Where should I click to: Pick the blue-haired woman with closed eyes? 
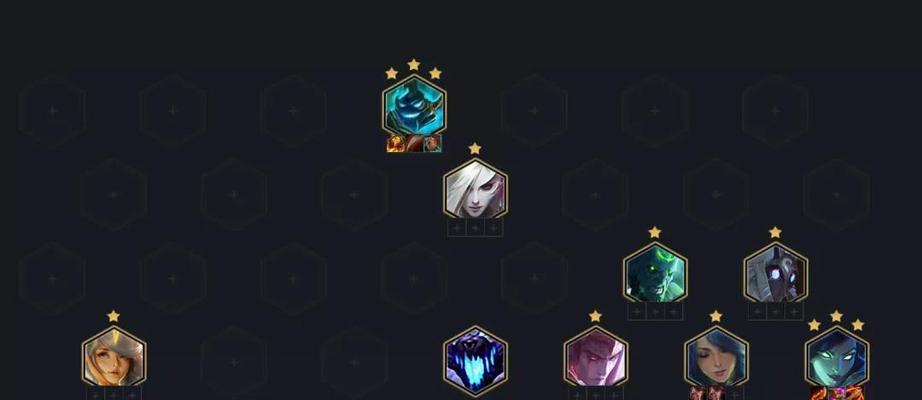tap(716, 358)
